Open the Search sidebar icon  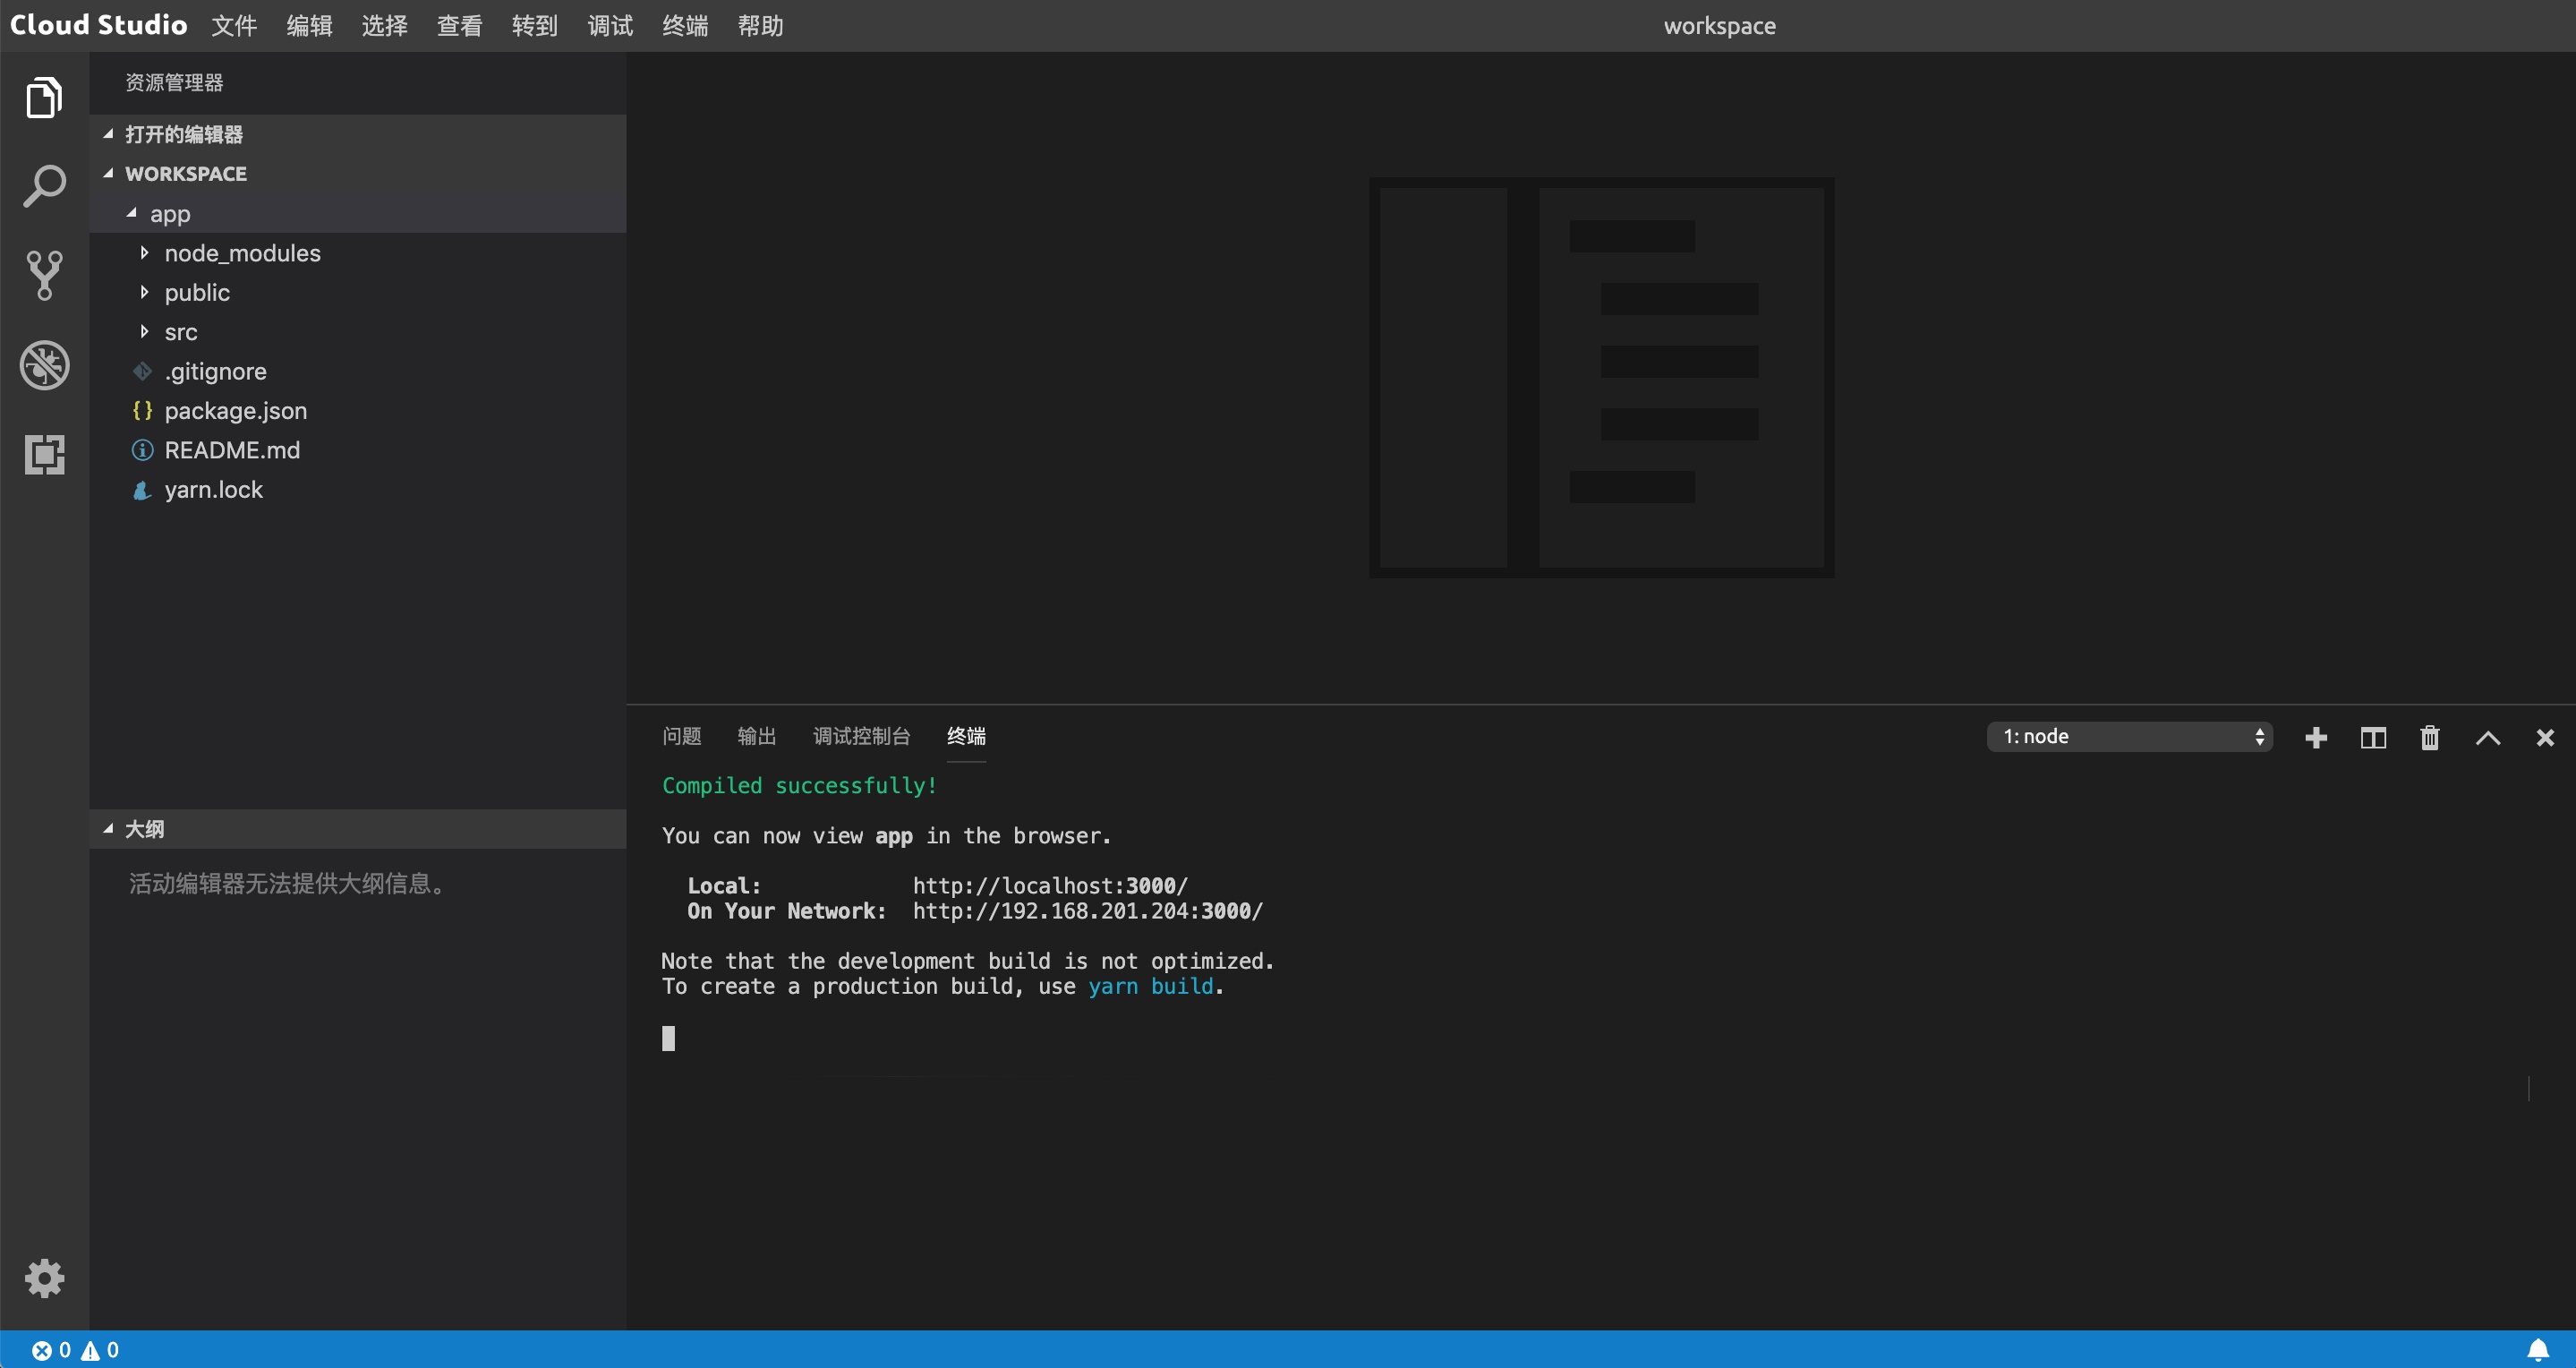[x=44, y=185]
